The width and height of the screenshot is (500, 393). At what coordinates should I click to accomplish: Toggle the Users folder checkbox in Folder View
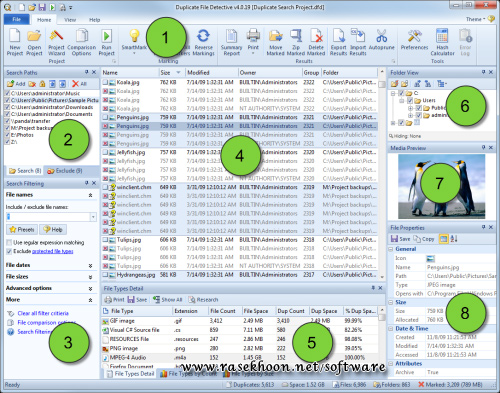(410, 100)
